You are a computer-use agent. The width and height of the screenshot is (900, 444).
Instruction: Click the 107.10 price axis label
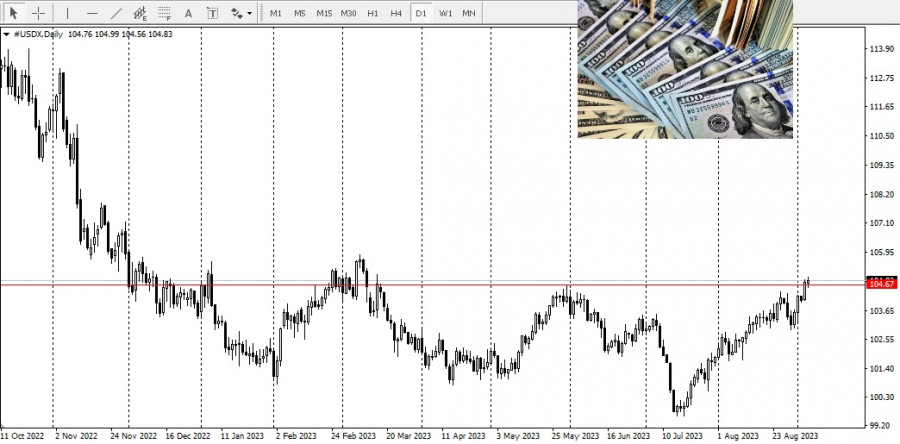(x=882, y=223)
